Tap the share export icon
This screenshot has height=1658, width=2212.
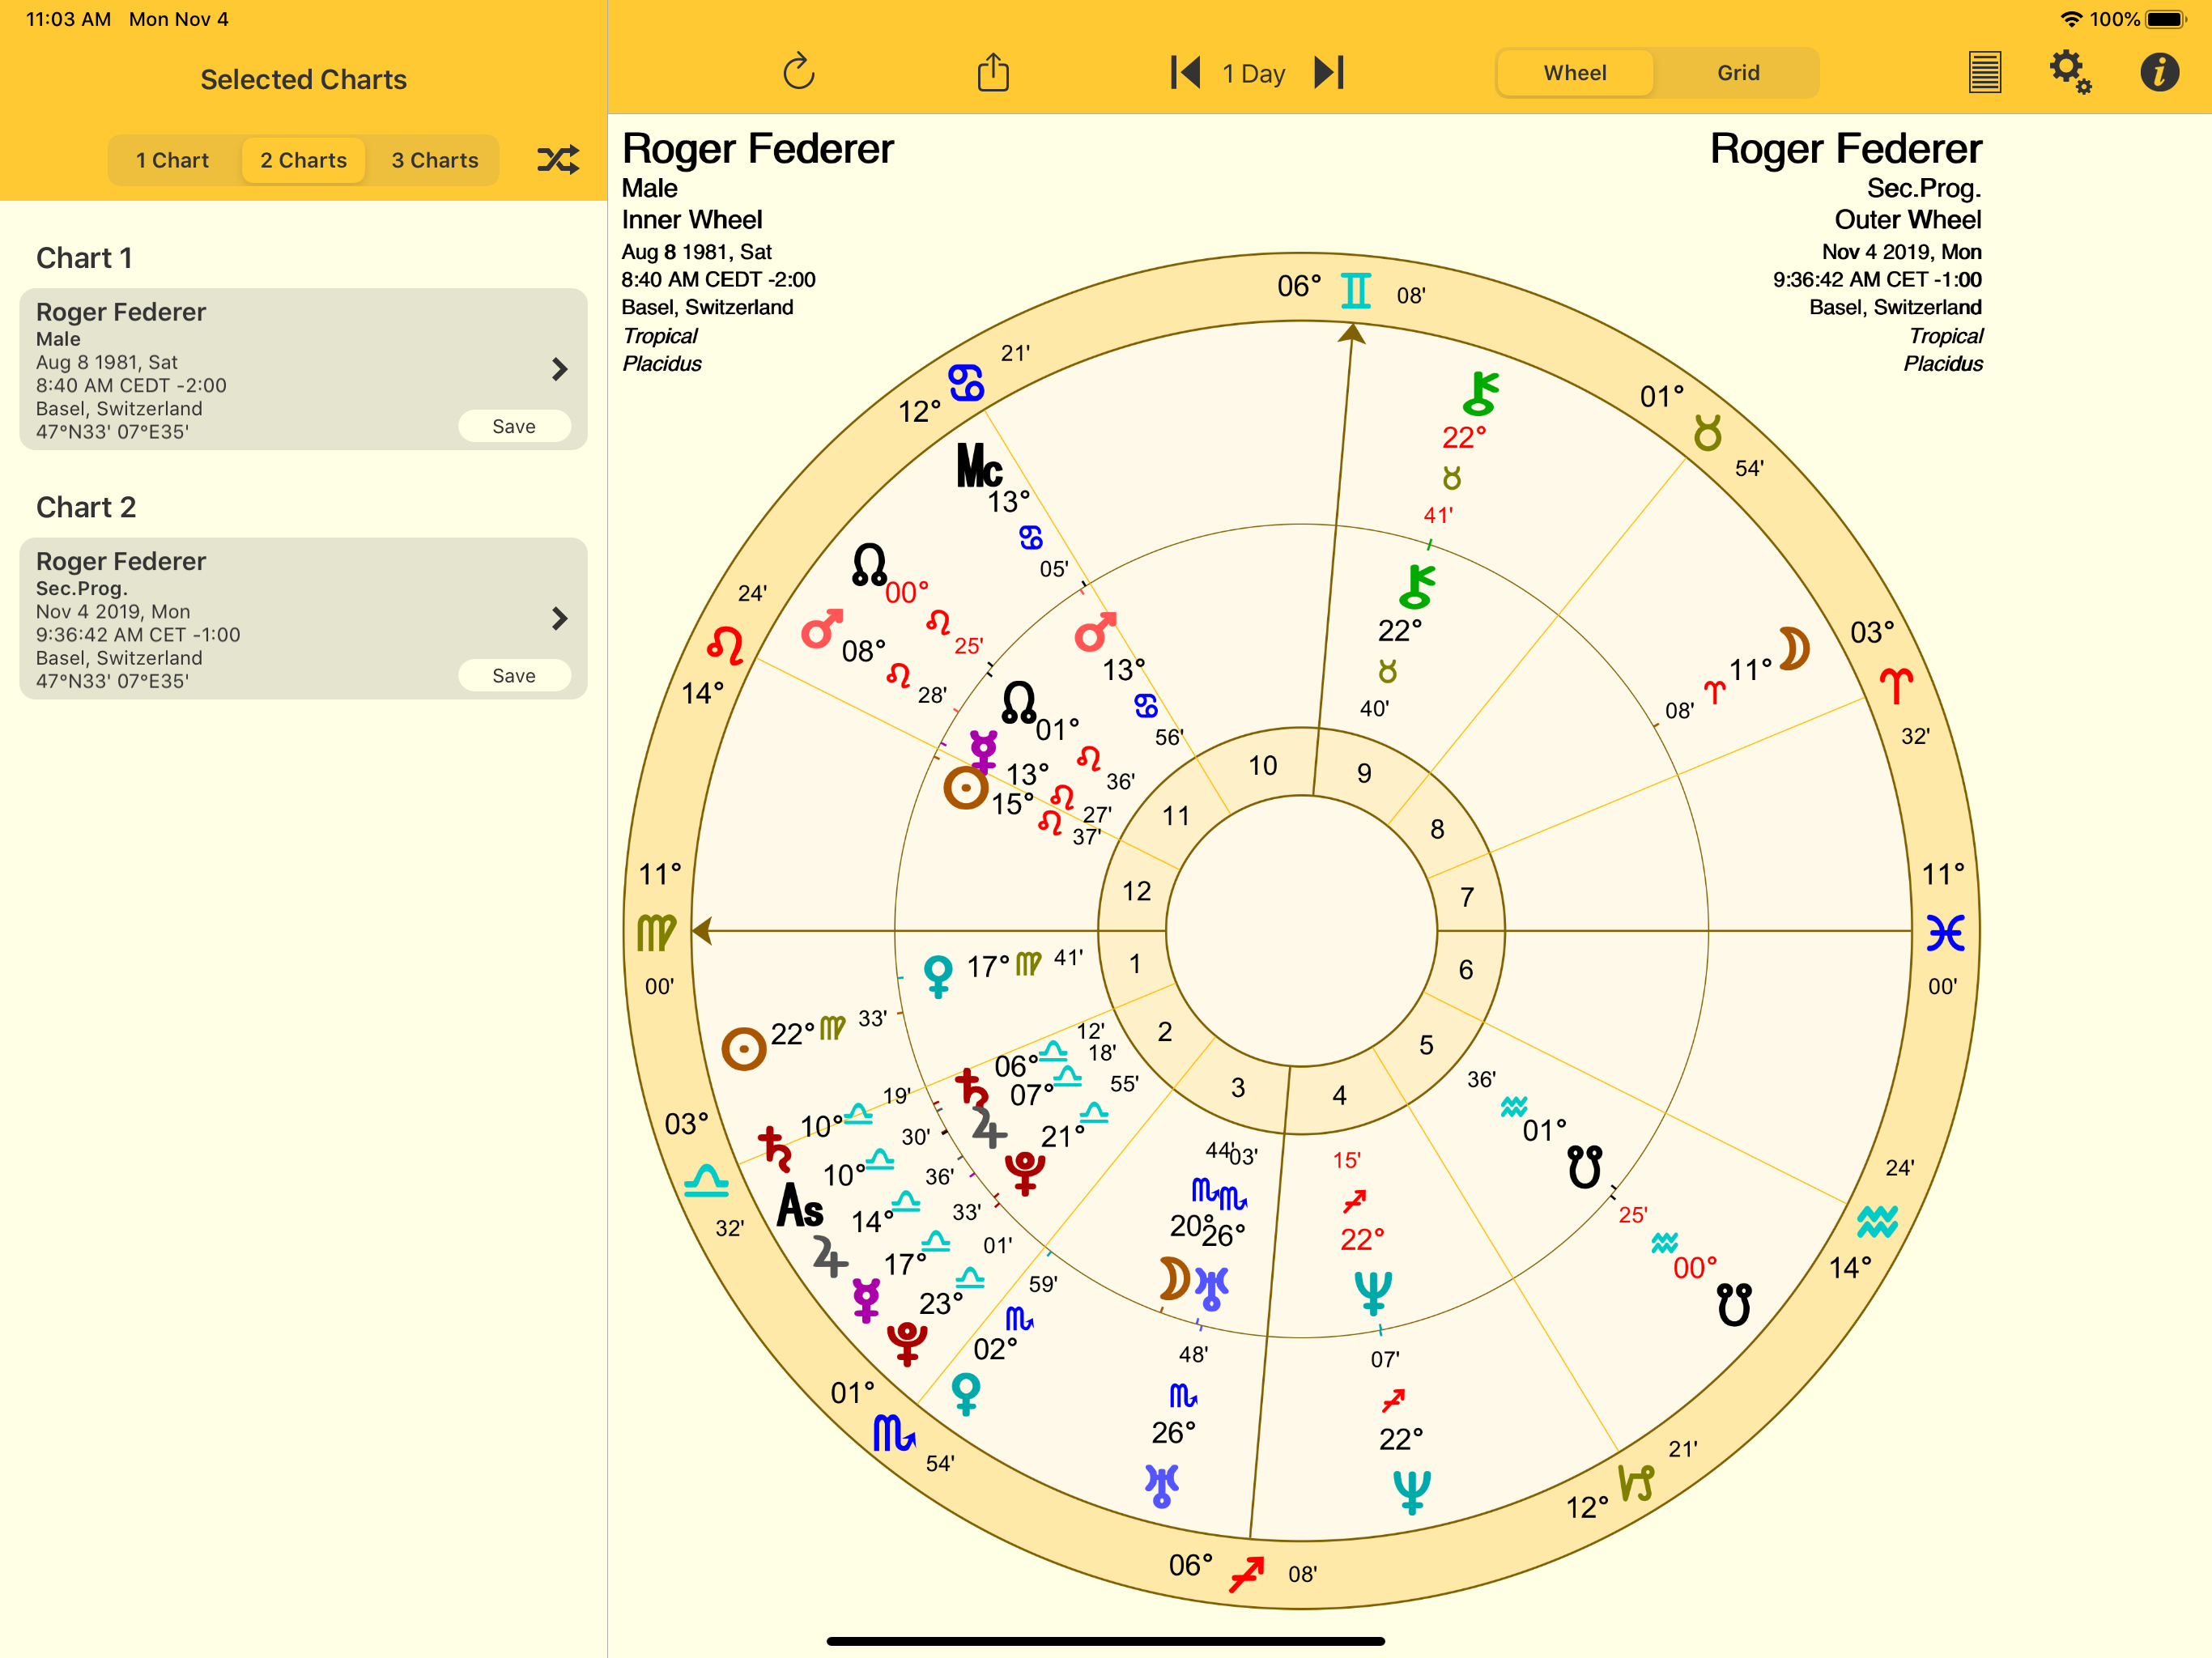click(992, 72)
